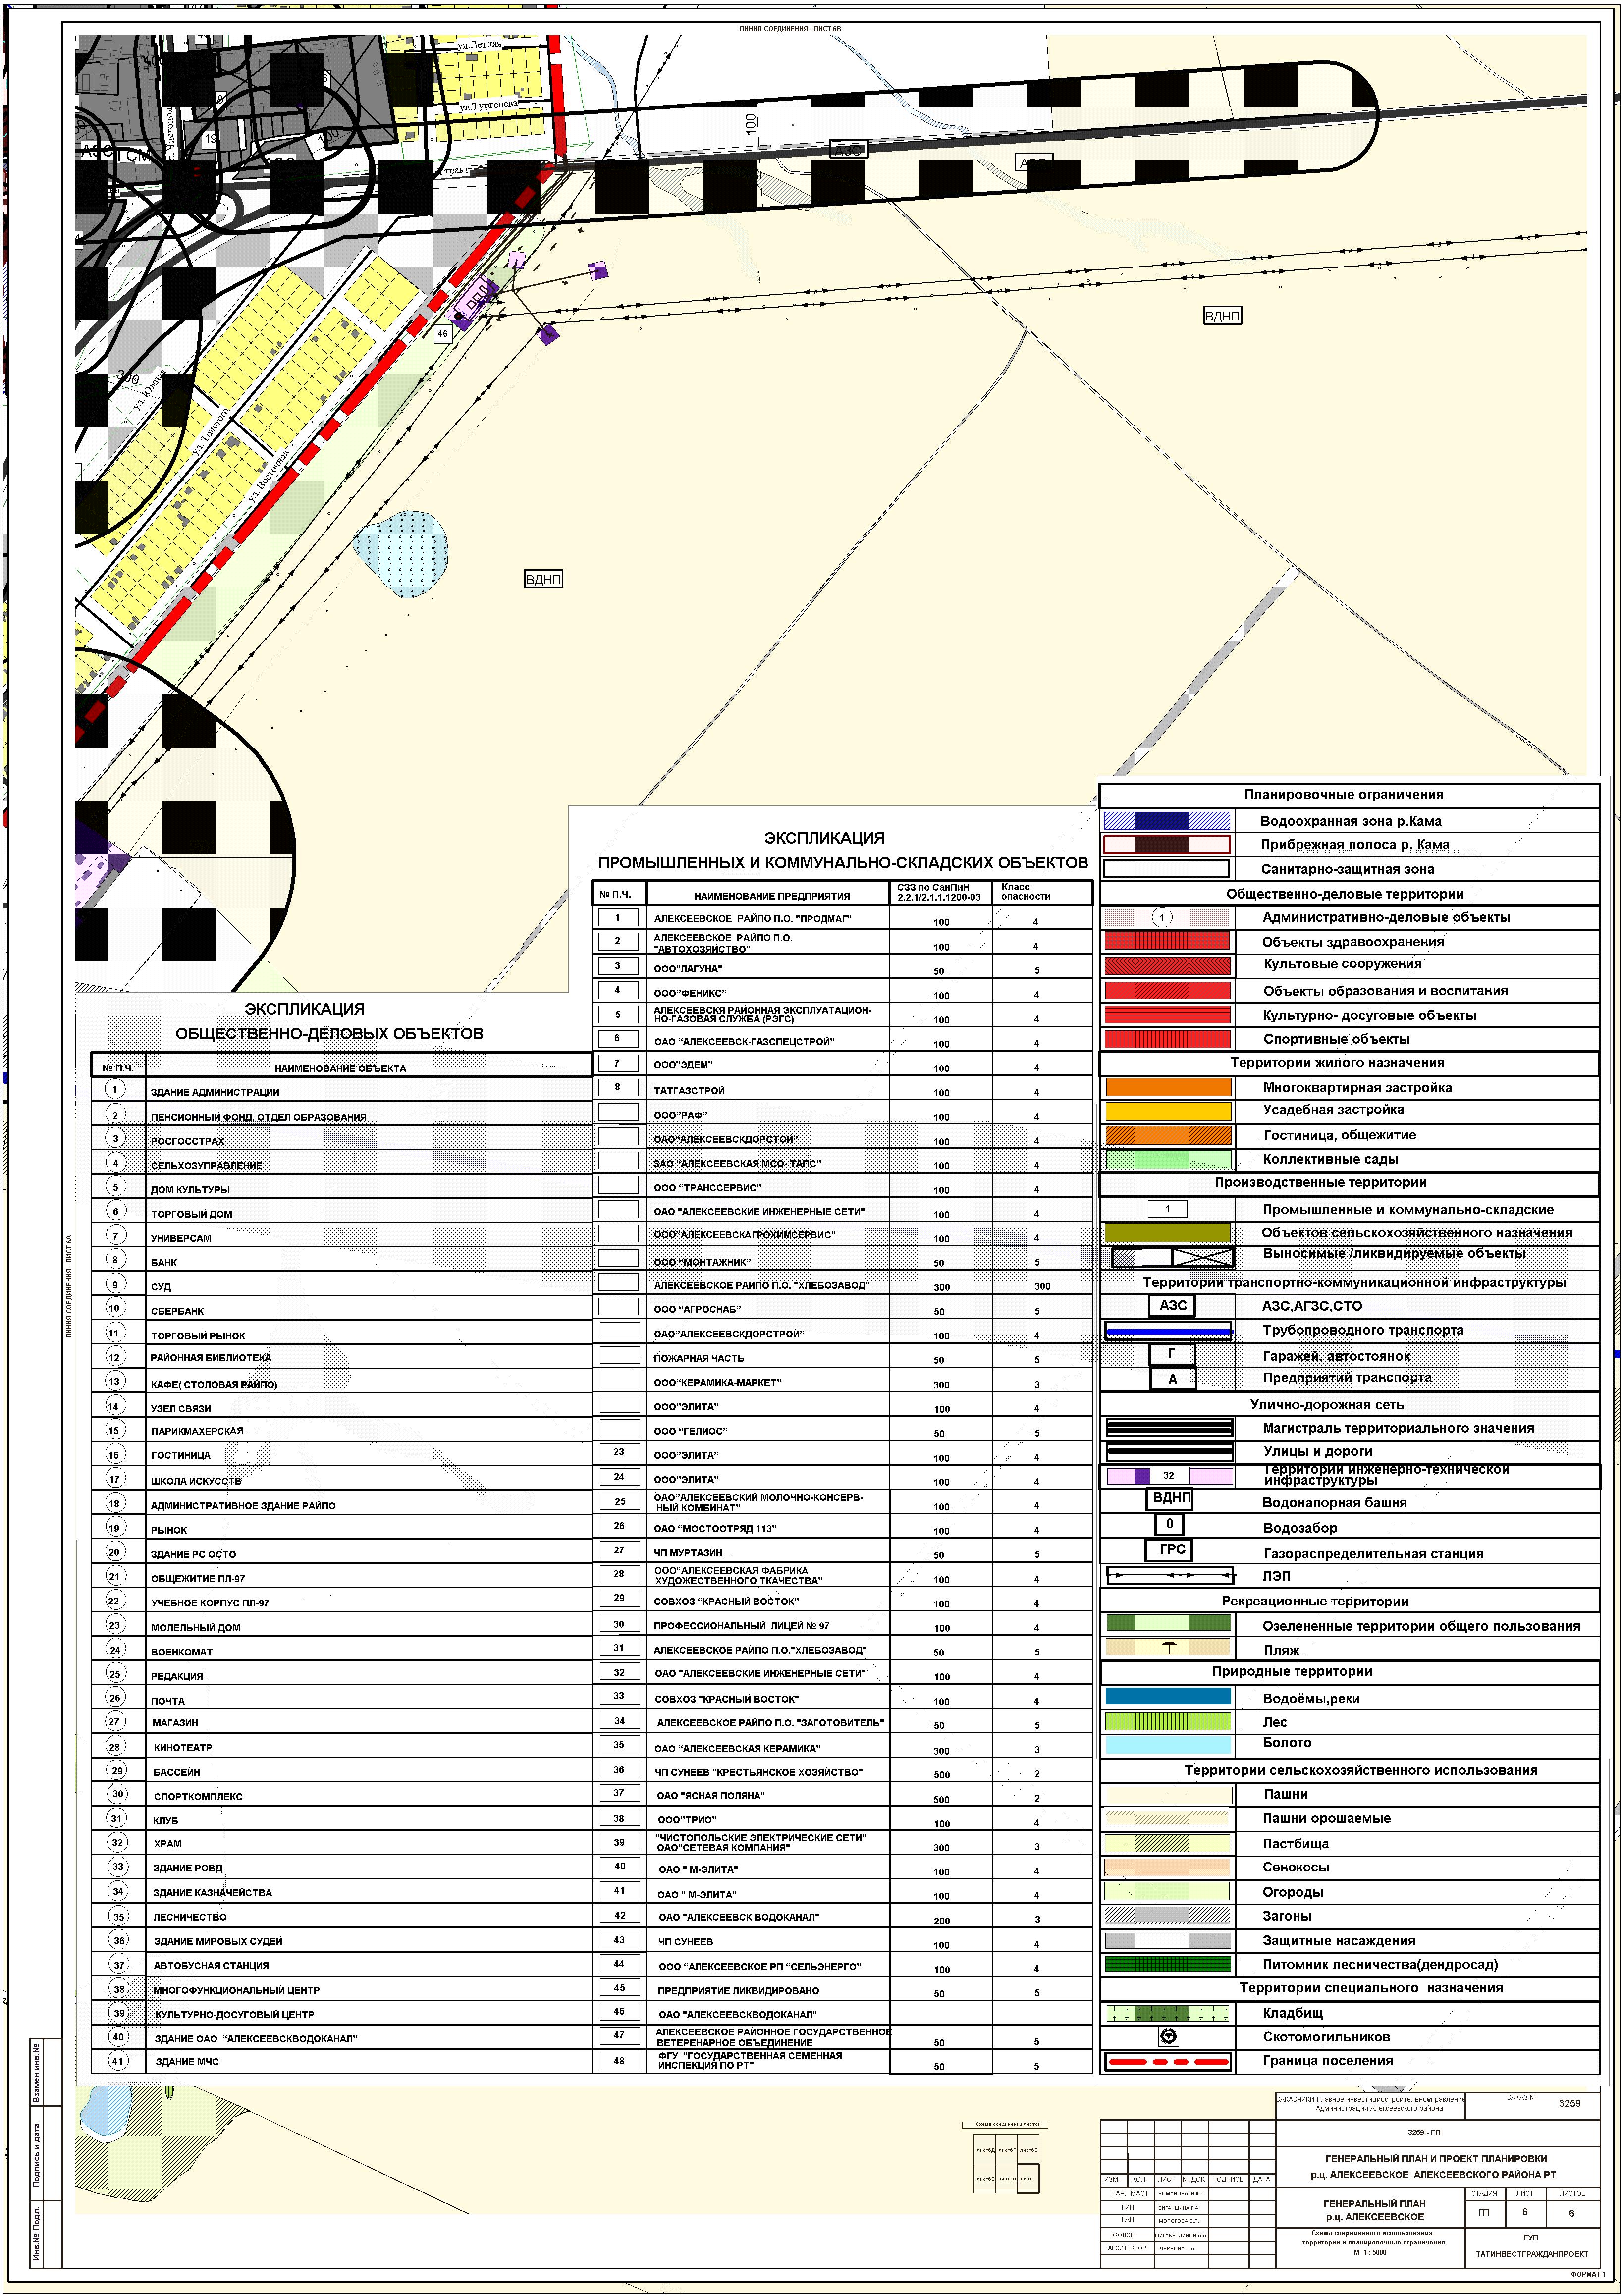This screenshot has height=2296, width=1622.
Task: Pick the green Коллективные сады swatch
Action: tap(1168, 1159)
